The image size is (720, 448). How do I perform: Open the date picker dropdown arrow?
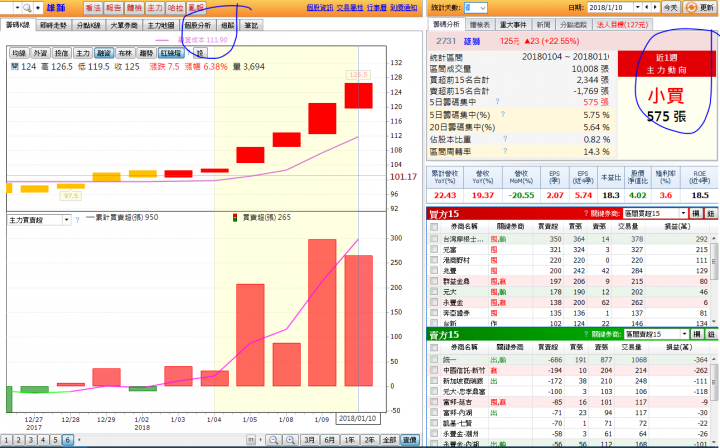tap(637, 8)
